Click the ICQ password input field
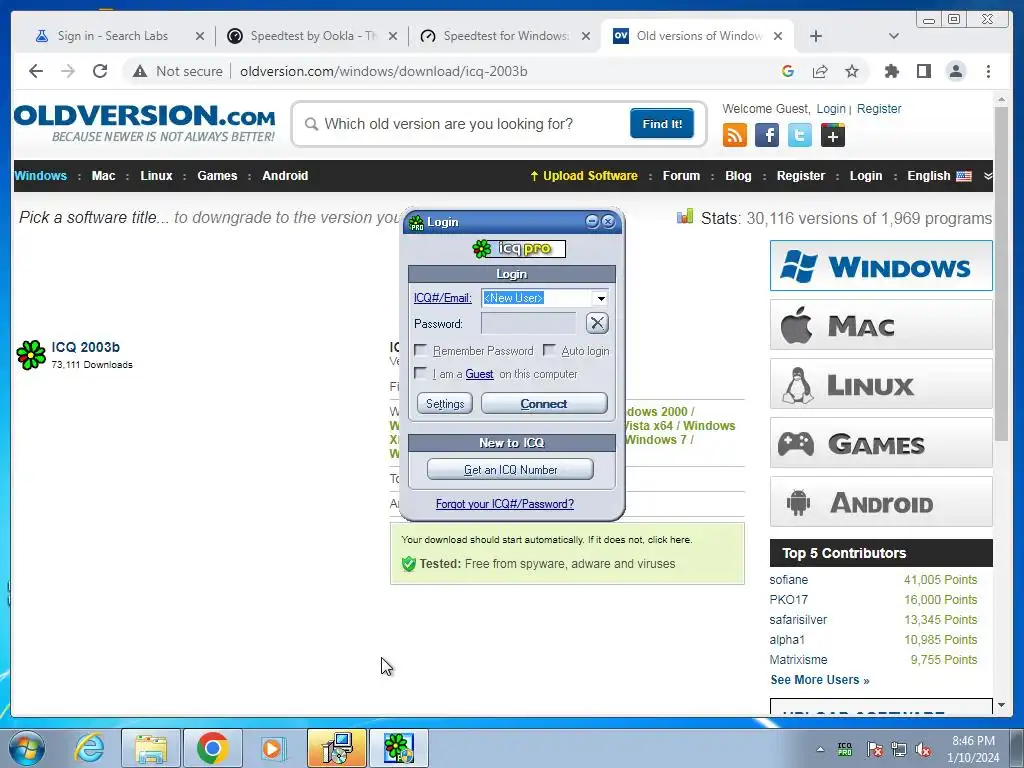Image resolution: width=1024 pixels, height=768 pixels. point(529,323)
